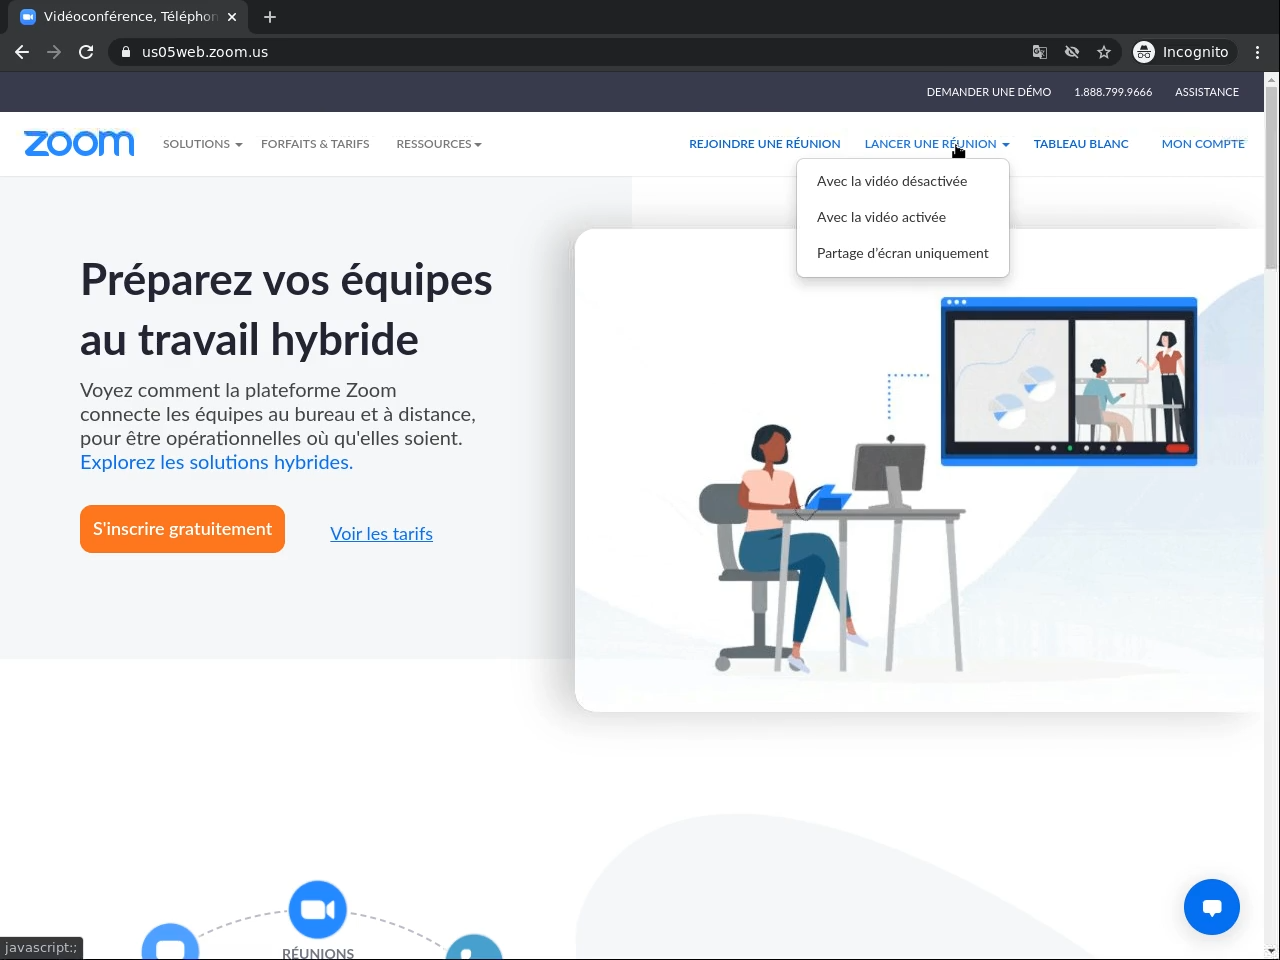The image size is (1280, 960).
Task: Click Rejoindre une réunion
Action: click(765, 144)
